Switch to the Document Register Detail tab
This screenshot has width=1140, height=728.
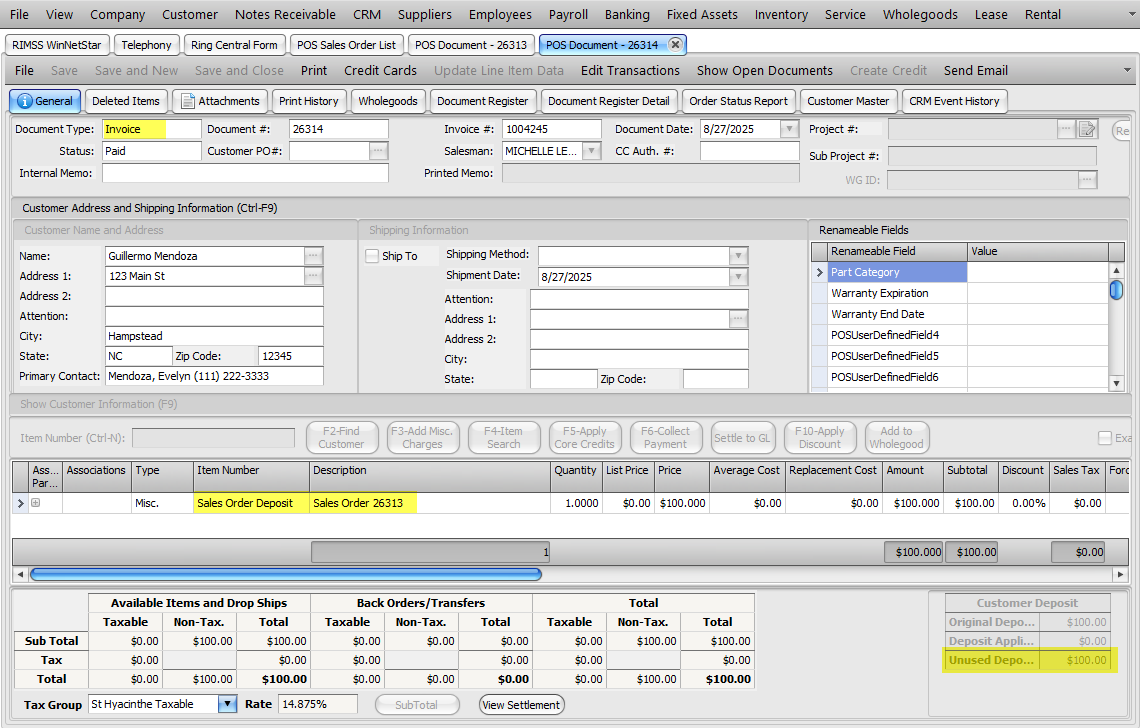tap(608, 101)
